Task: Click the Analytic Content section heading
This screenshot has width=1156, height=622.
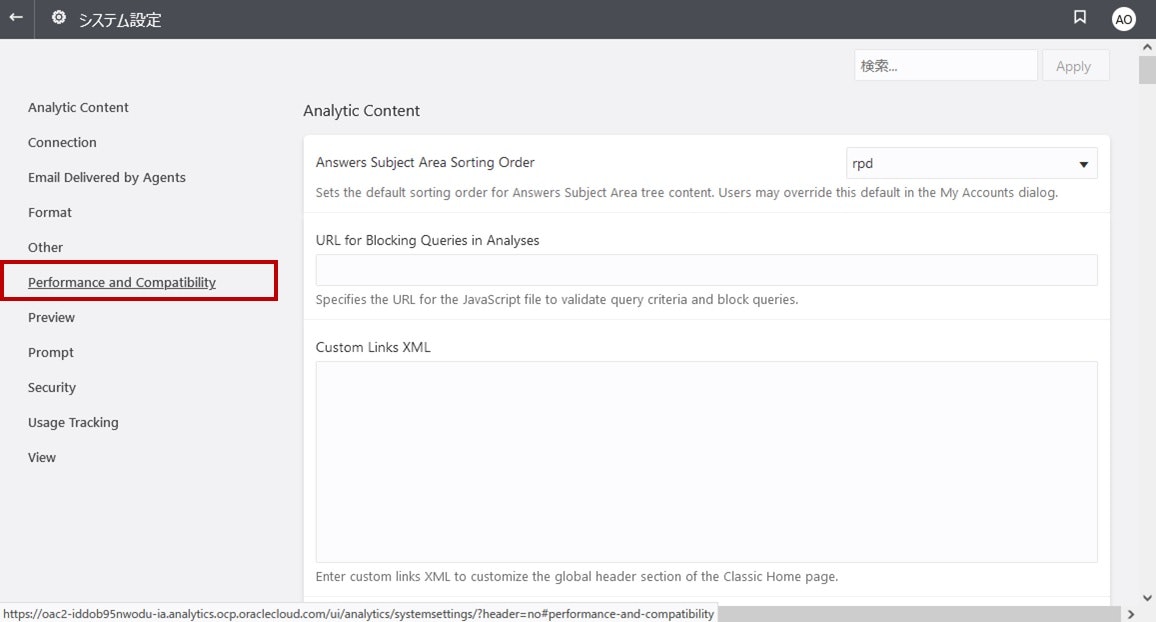Action: [x=361, y=111]
